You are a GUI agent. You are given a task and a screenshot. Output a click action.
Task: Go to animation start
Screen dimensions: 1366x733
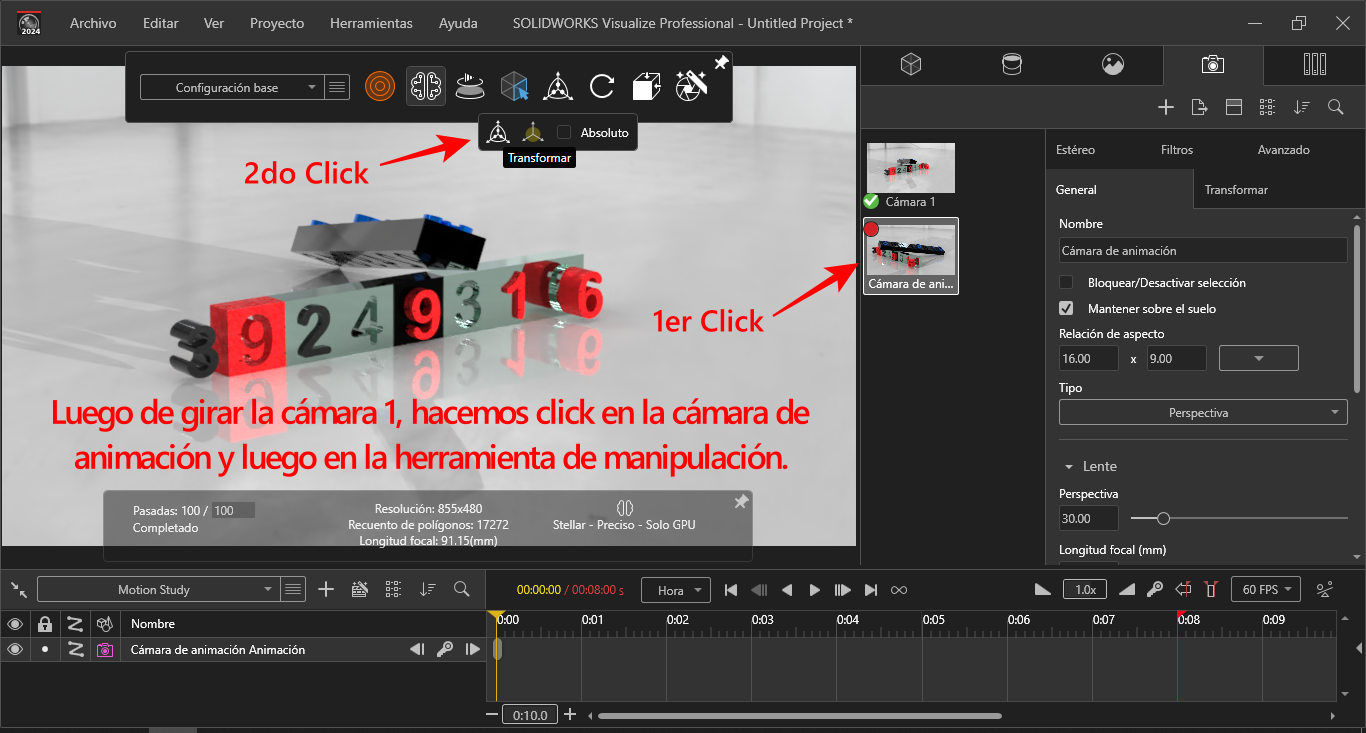pyautogui.click(x=731, y=590)
